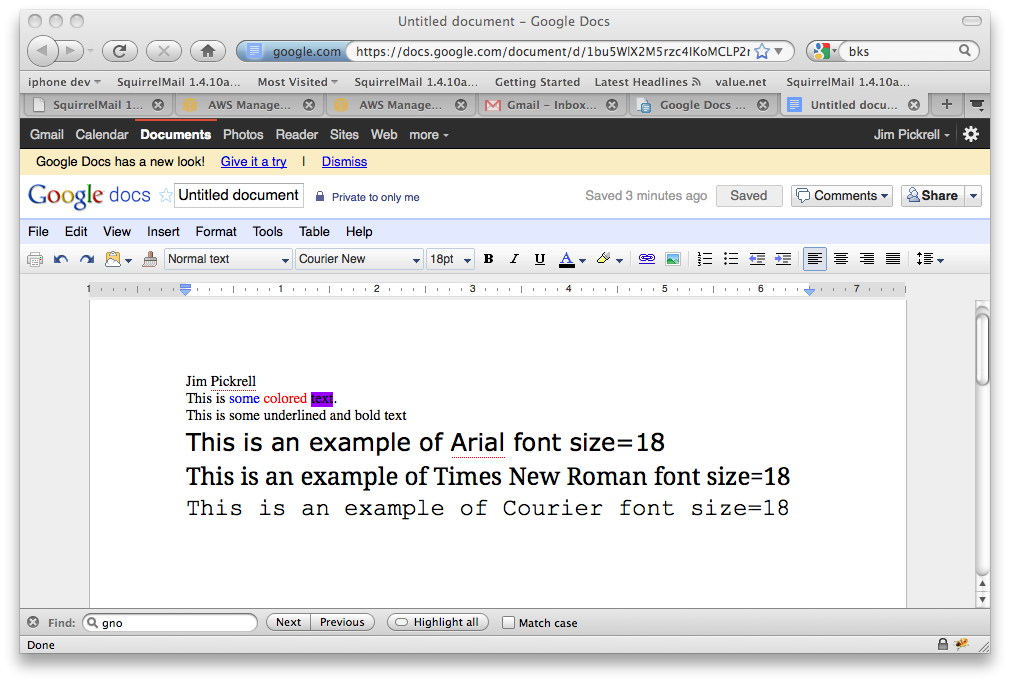Open the Insert menu
This screenshot has width=1010, height=683.
[x=163, y=231]
